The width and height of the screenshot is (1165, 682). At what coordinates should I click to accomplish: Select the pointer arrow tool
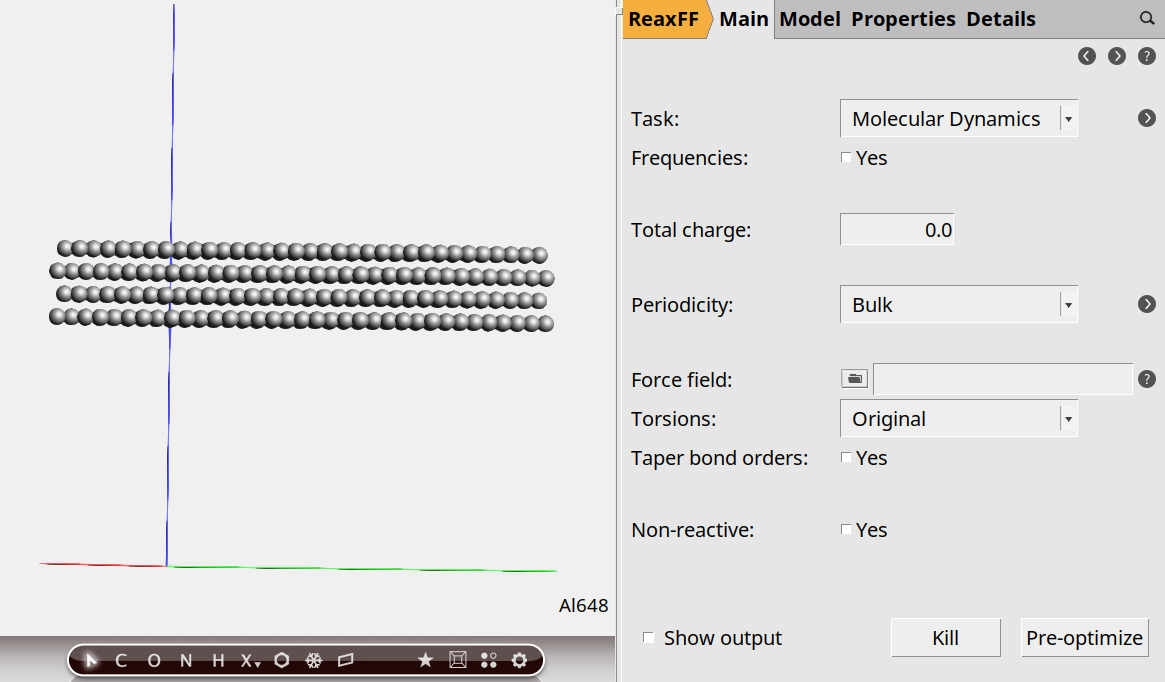[92, 660]
